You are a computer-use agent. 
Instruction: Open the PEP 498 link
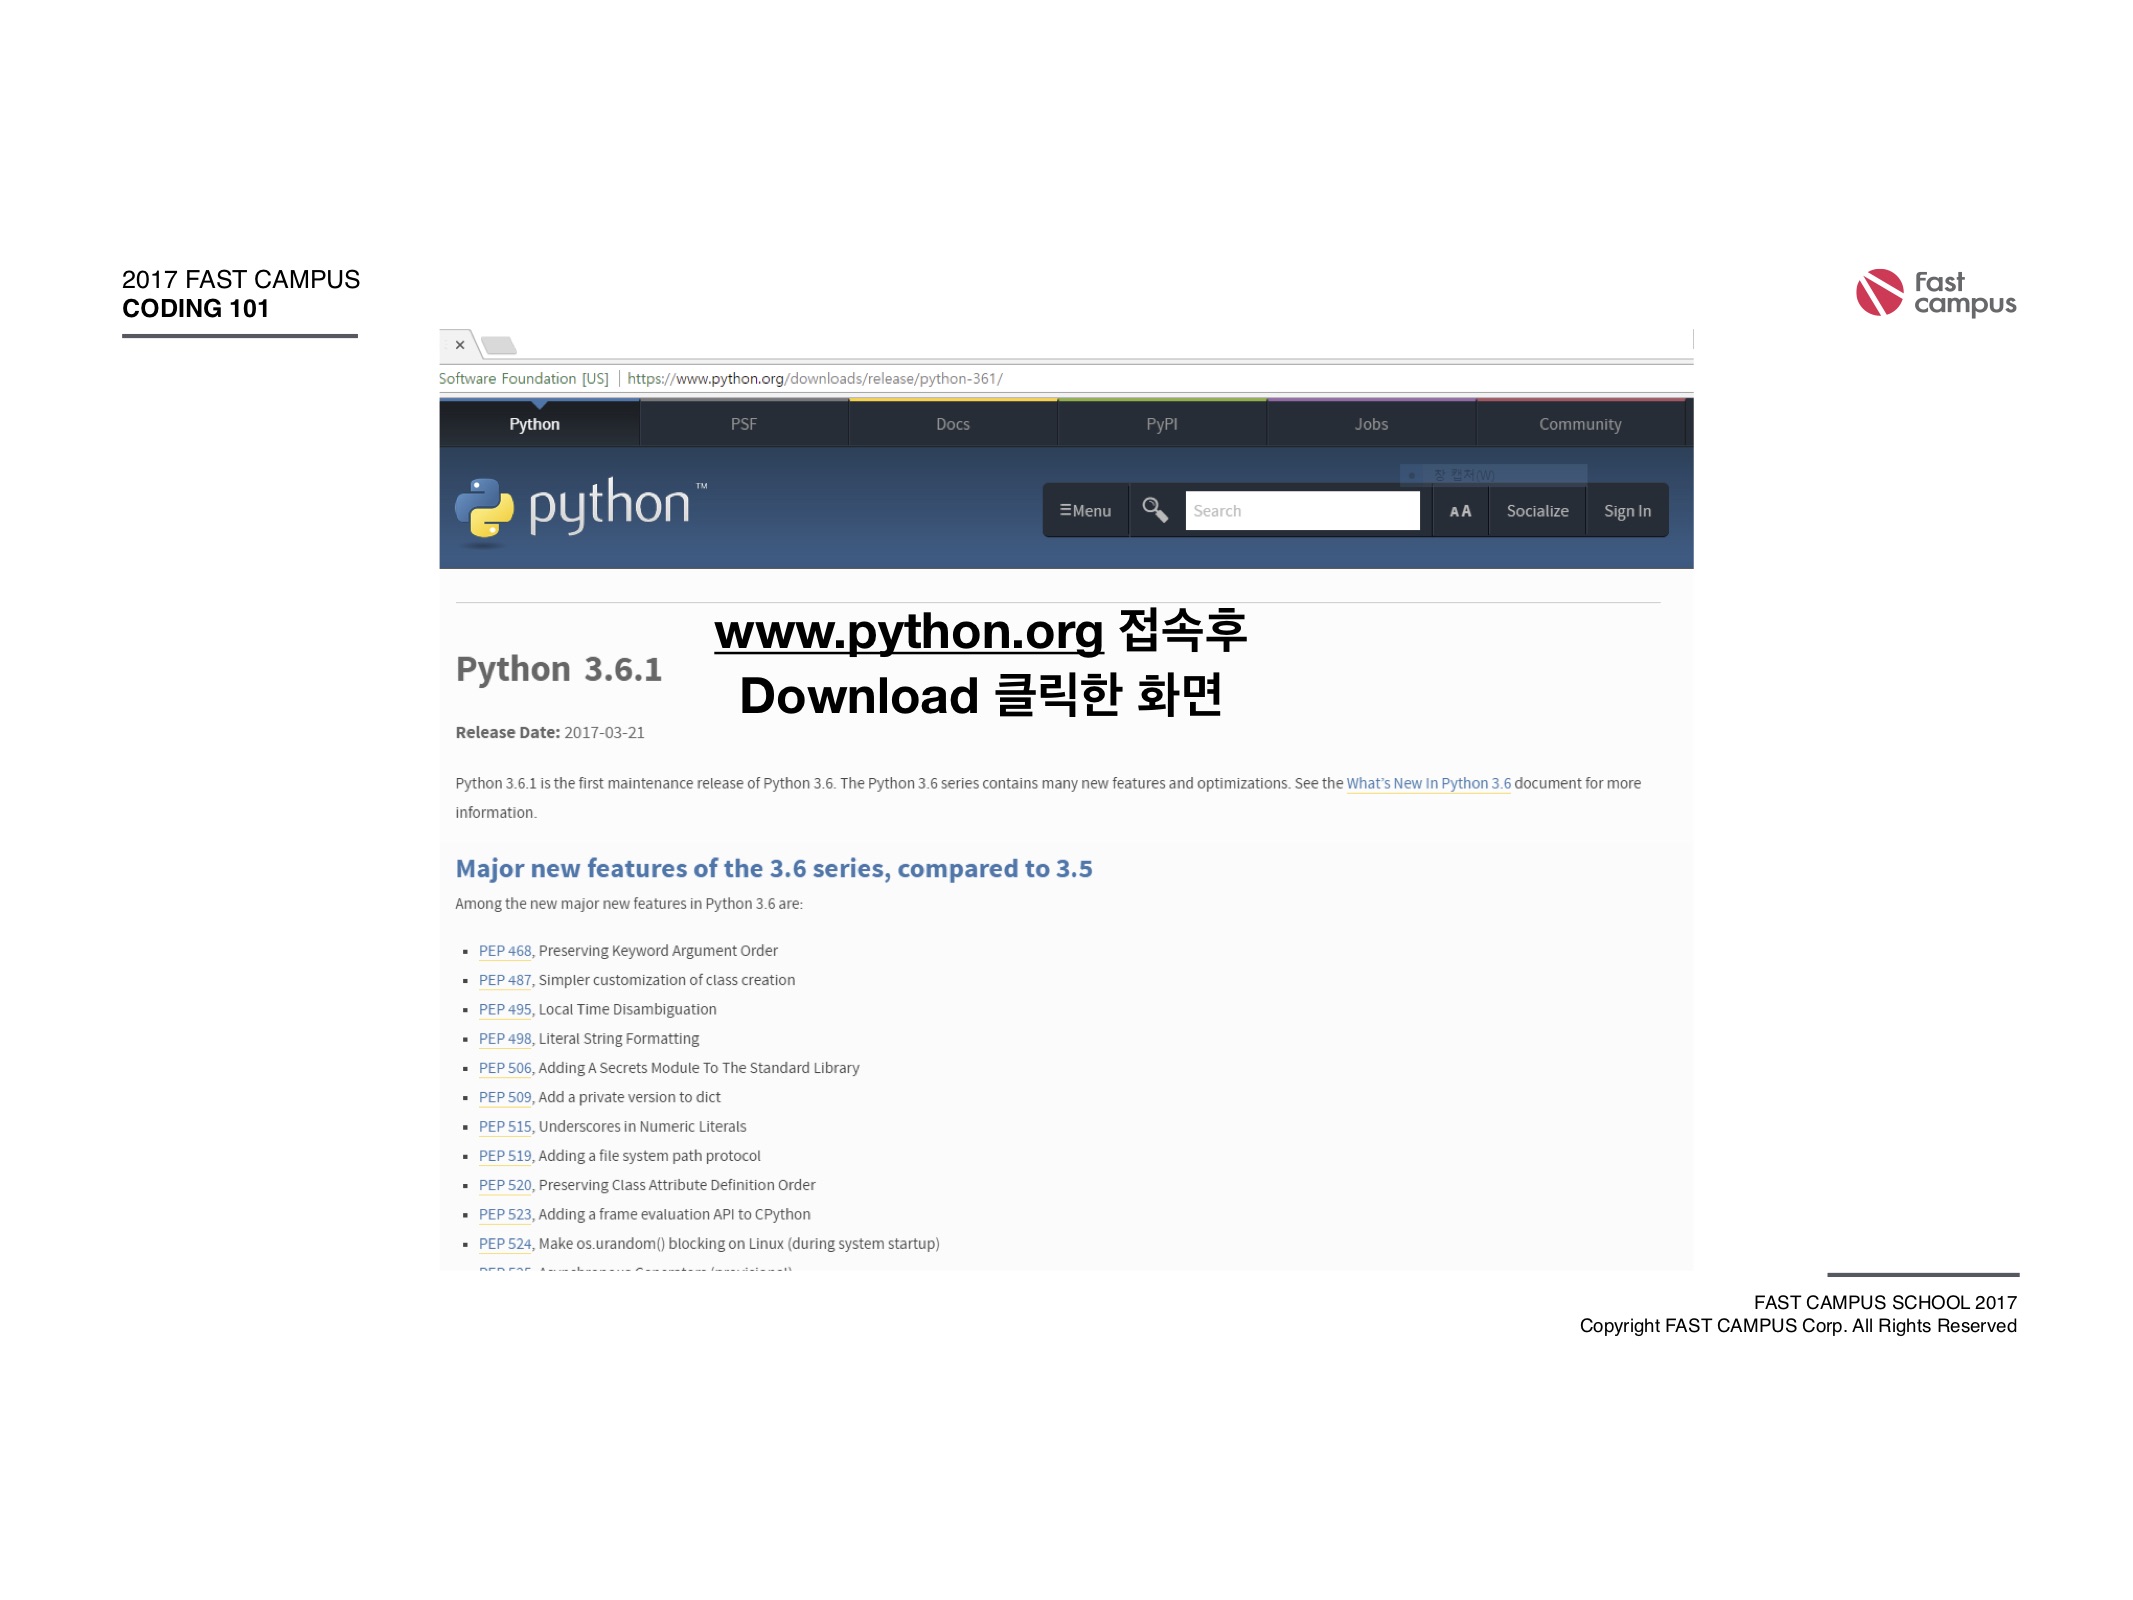point(505,1039)
